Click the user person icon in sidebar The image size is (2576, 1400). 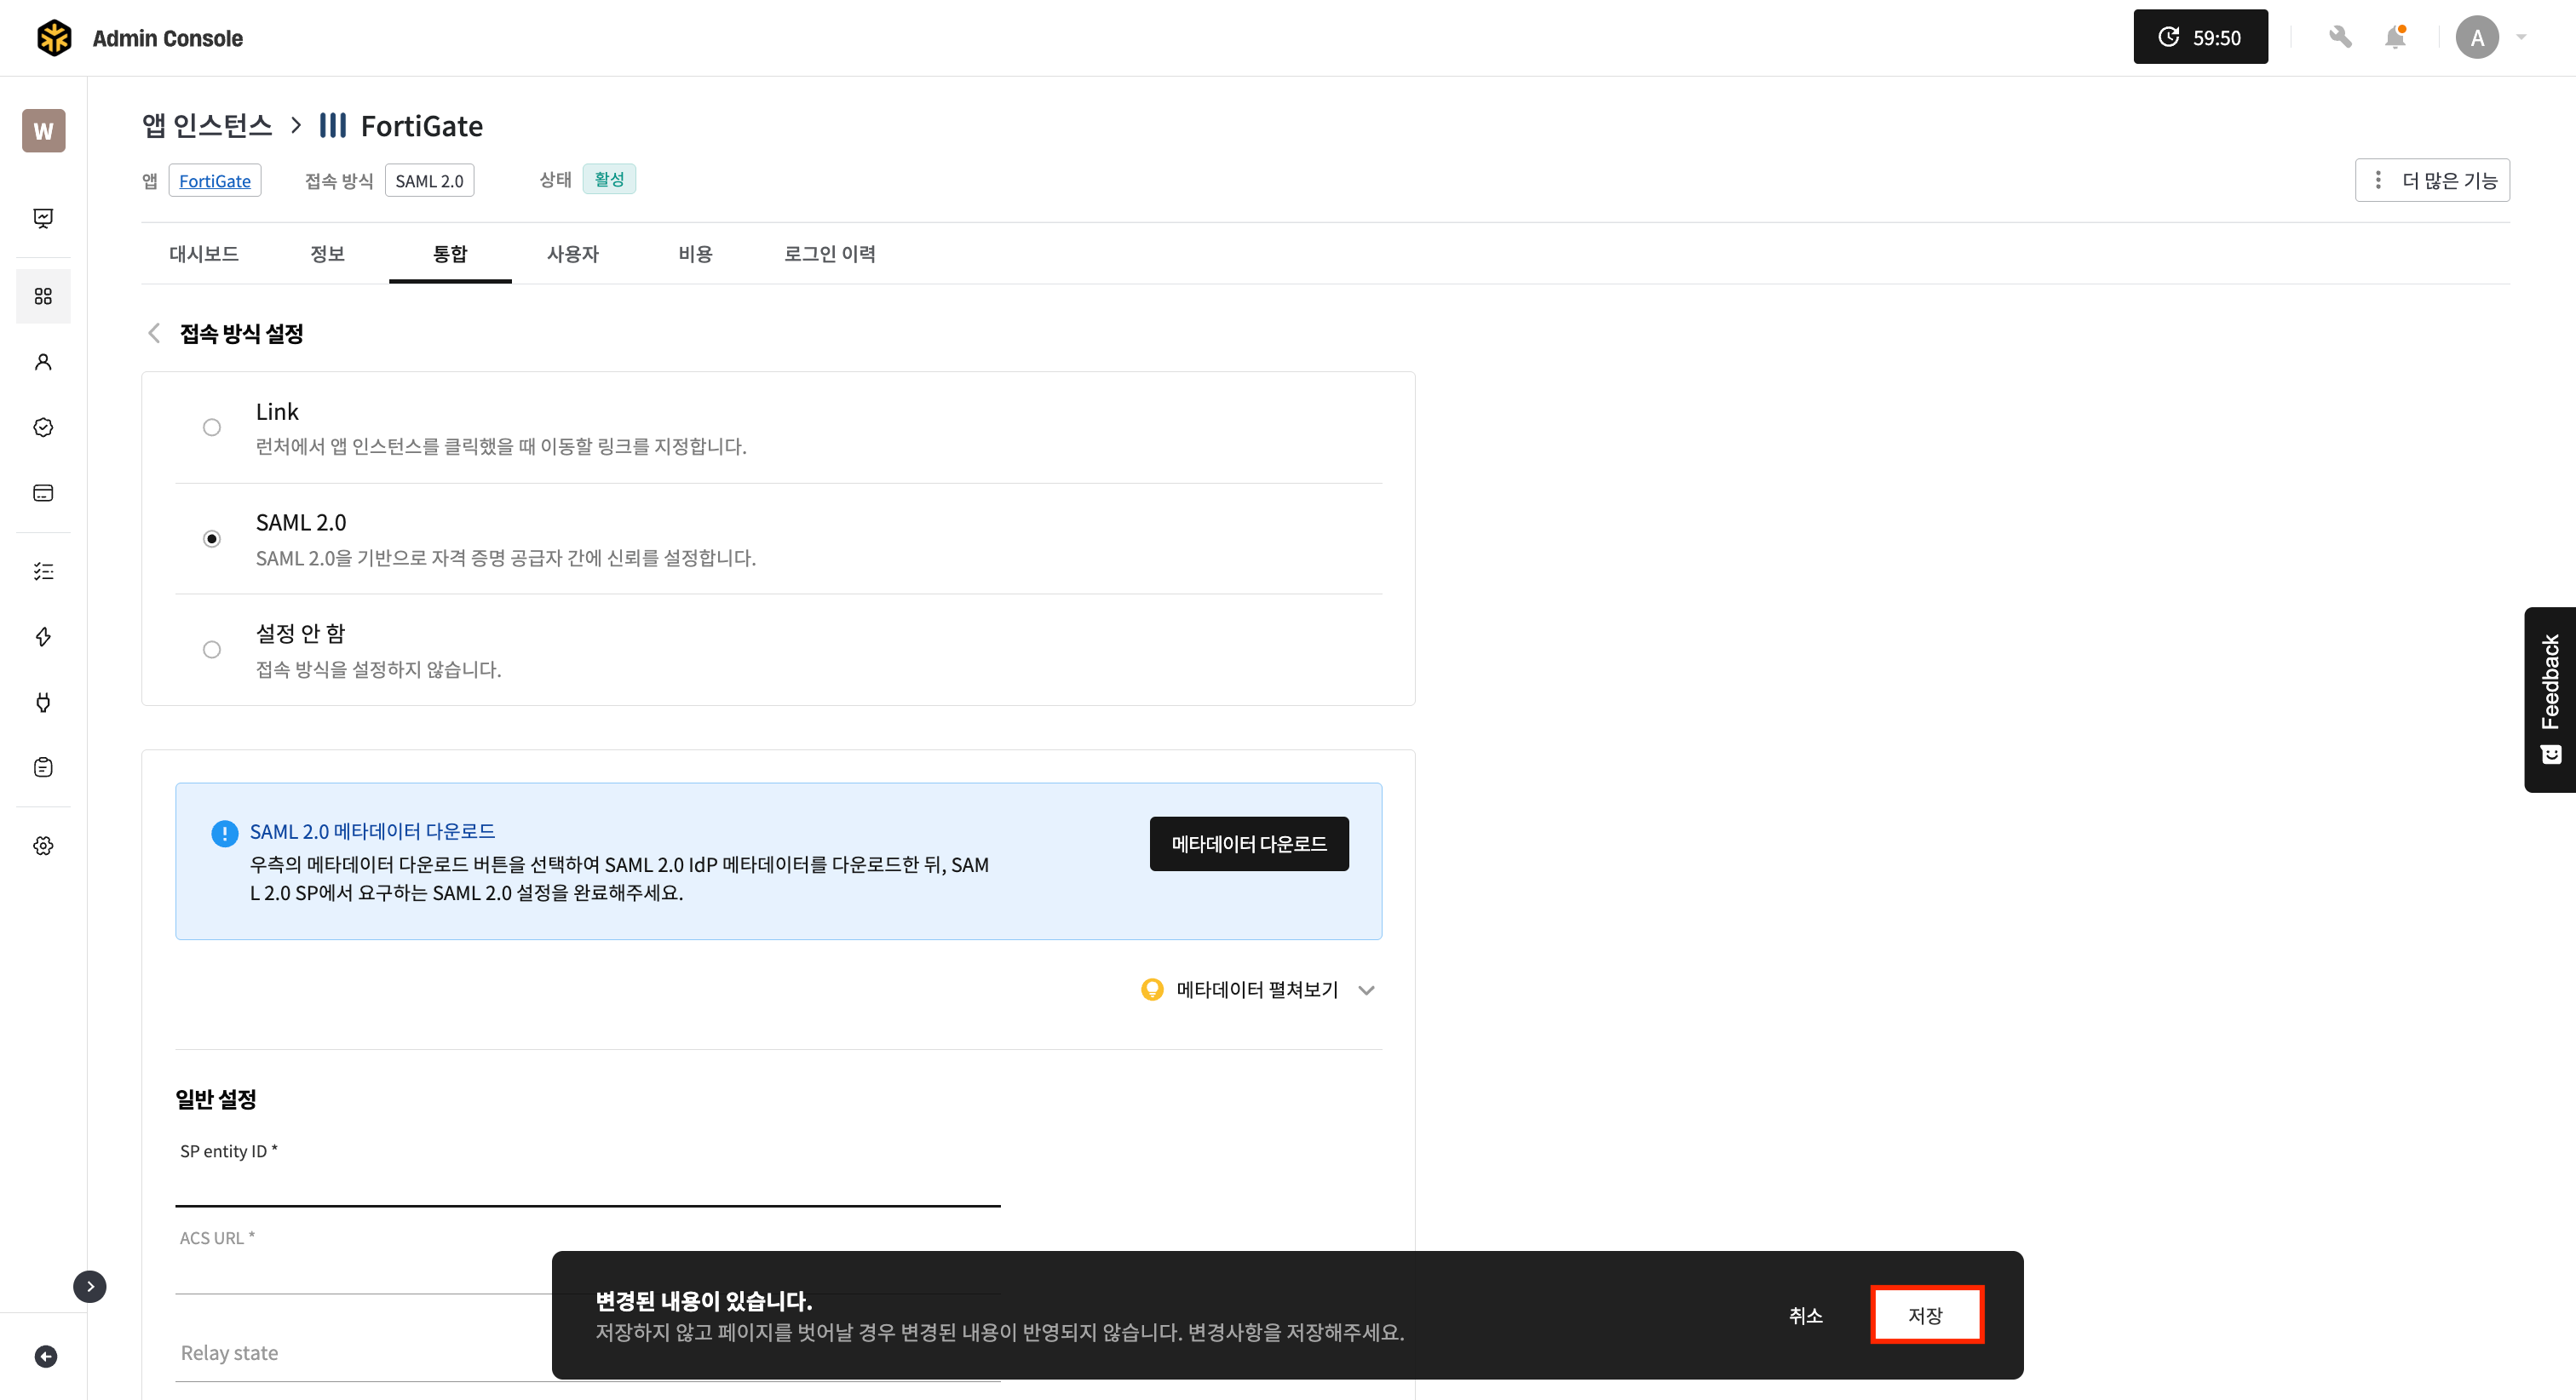tap(43, 362)
